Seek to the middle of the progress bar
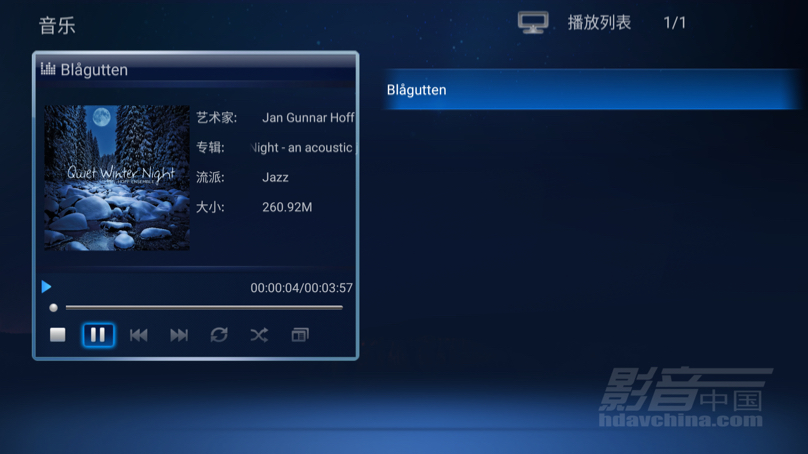 (204, 308)
